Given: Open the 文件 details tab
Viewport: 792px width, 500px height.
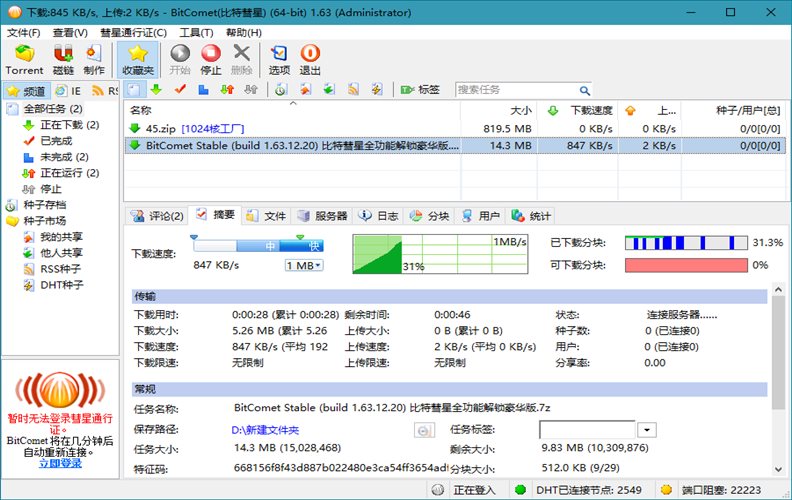Looking at the screenshot, I should click(266, 216).
